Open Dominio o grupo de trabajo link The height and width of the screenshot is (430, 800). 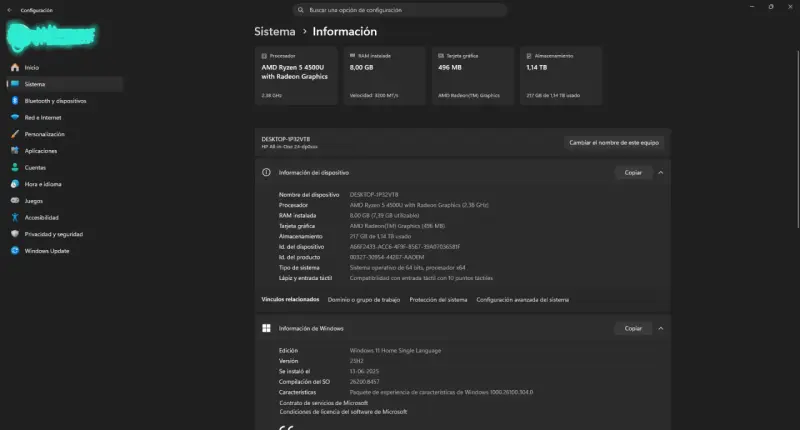point(364,300)
